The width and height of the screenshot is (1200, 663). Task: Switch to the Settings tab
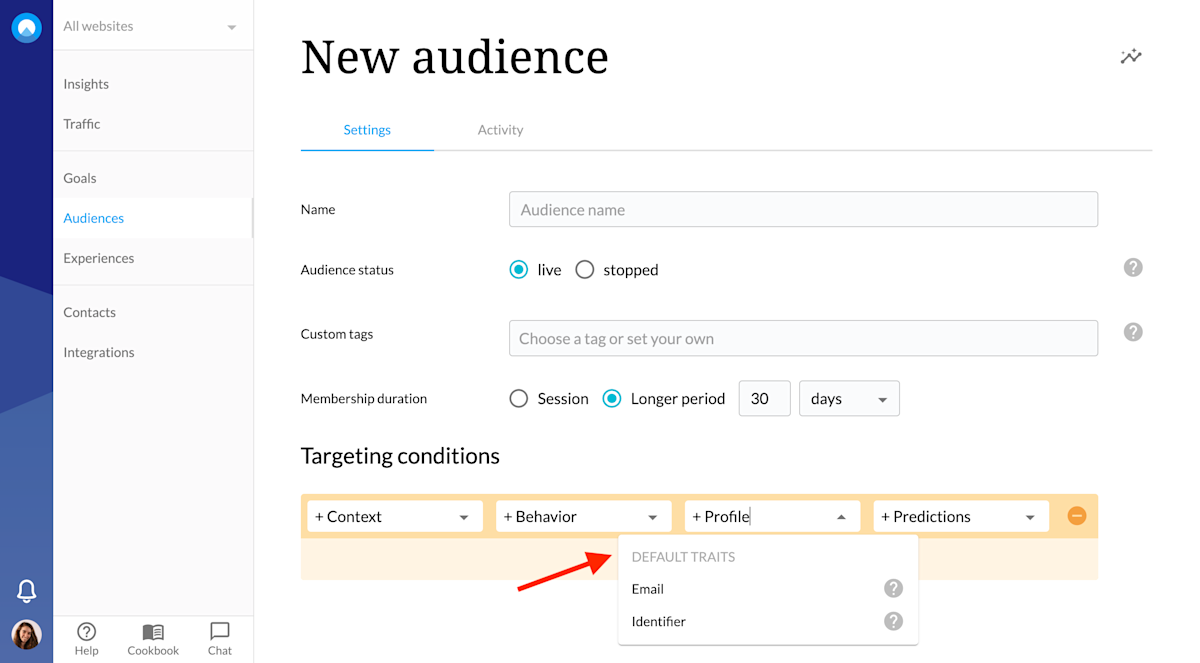click(367, 130)
